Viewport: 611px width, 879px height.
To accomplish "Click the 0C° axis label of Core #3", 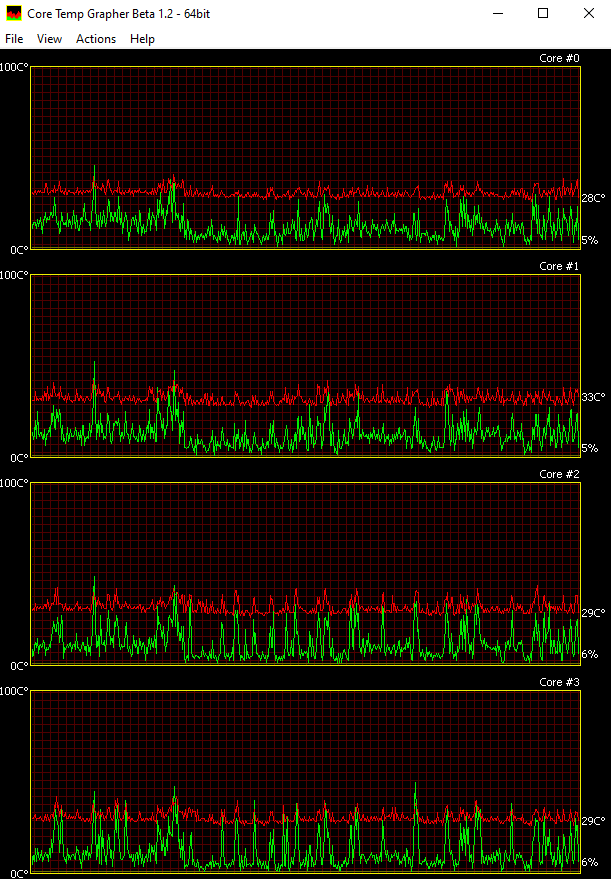I will pos(19,873).
